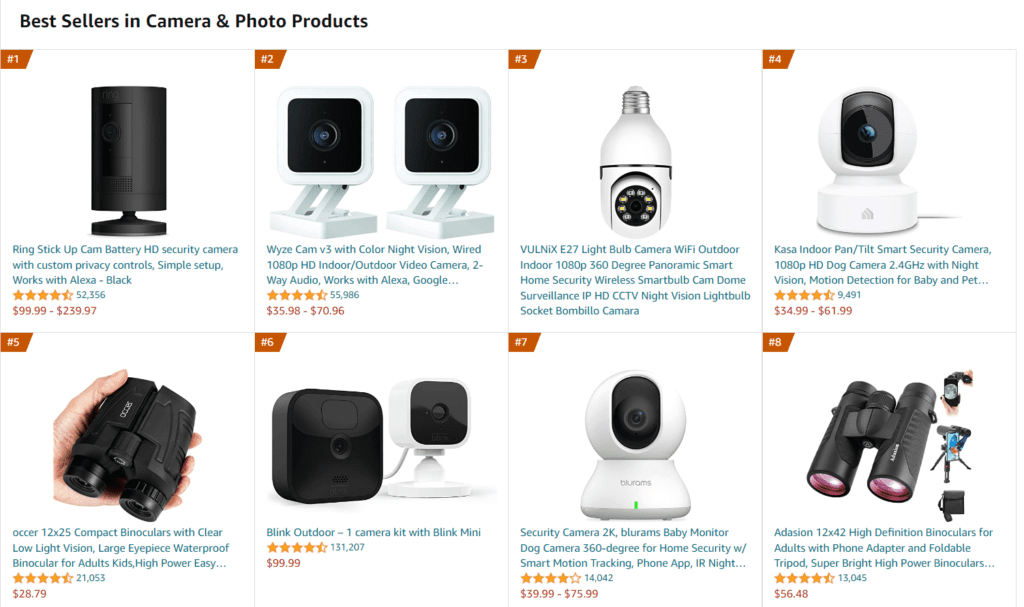The width and height of the screenshot is (1024, 607).
Task: Click the Wyze Cam v3 product image
Action: click(381, 161)
